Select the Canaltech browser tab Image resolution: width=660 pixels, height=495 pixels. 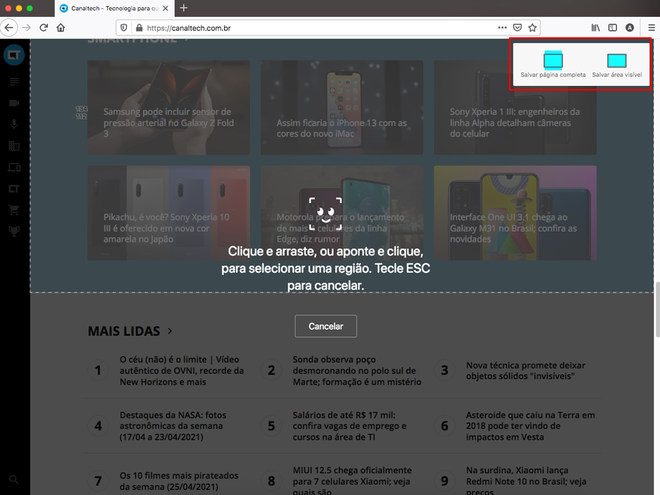tap(114, 8)
